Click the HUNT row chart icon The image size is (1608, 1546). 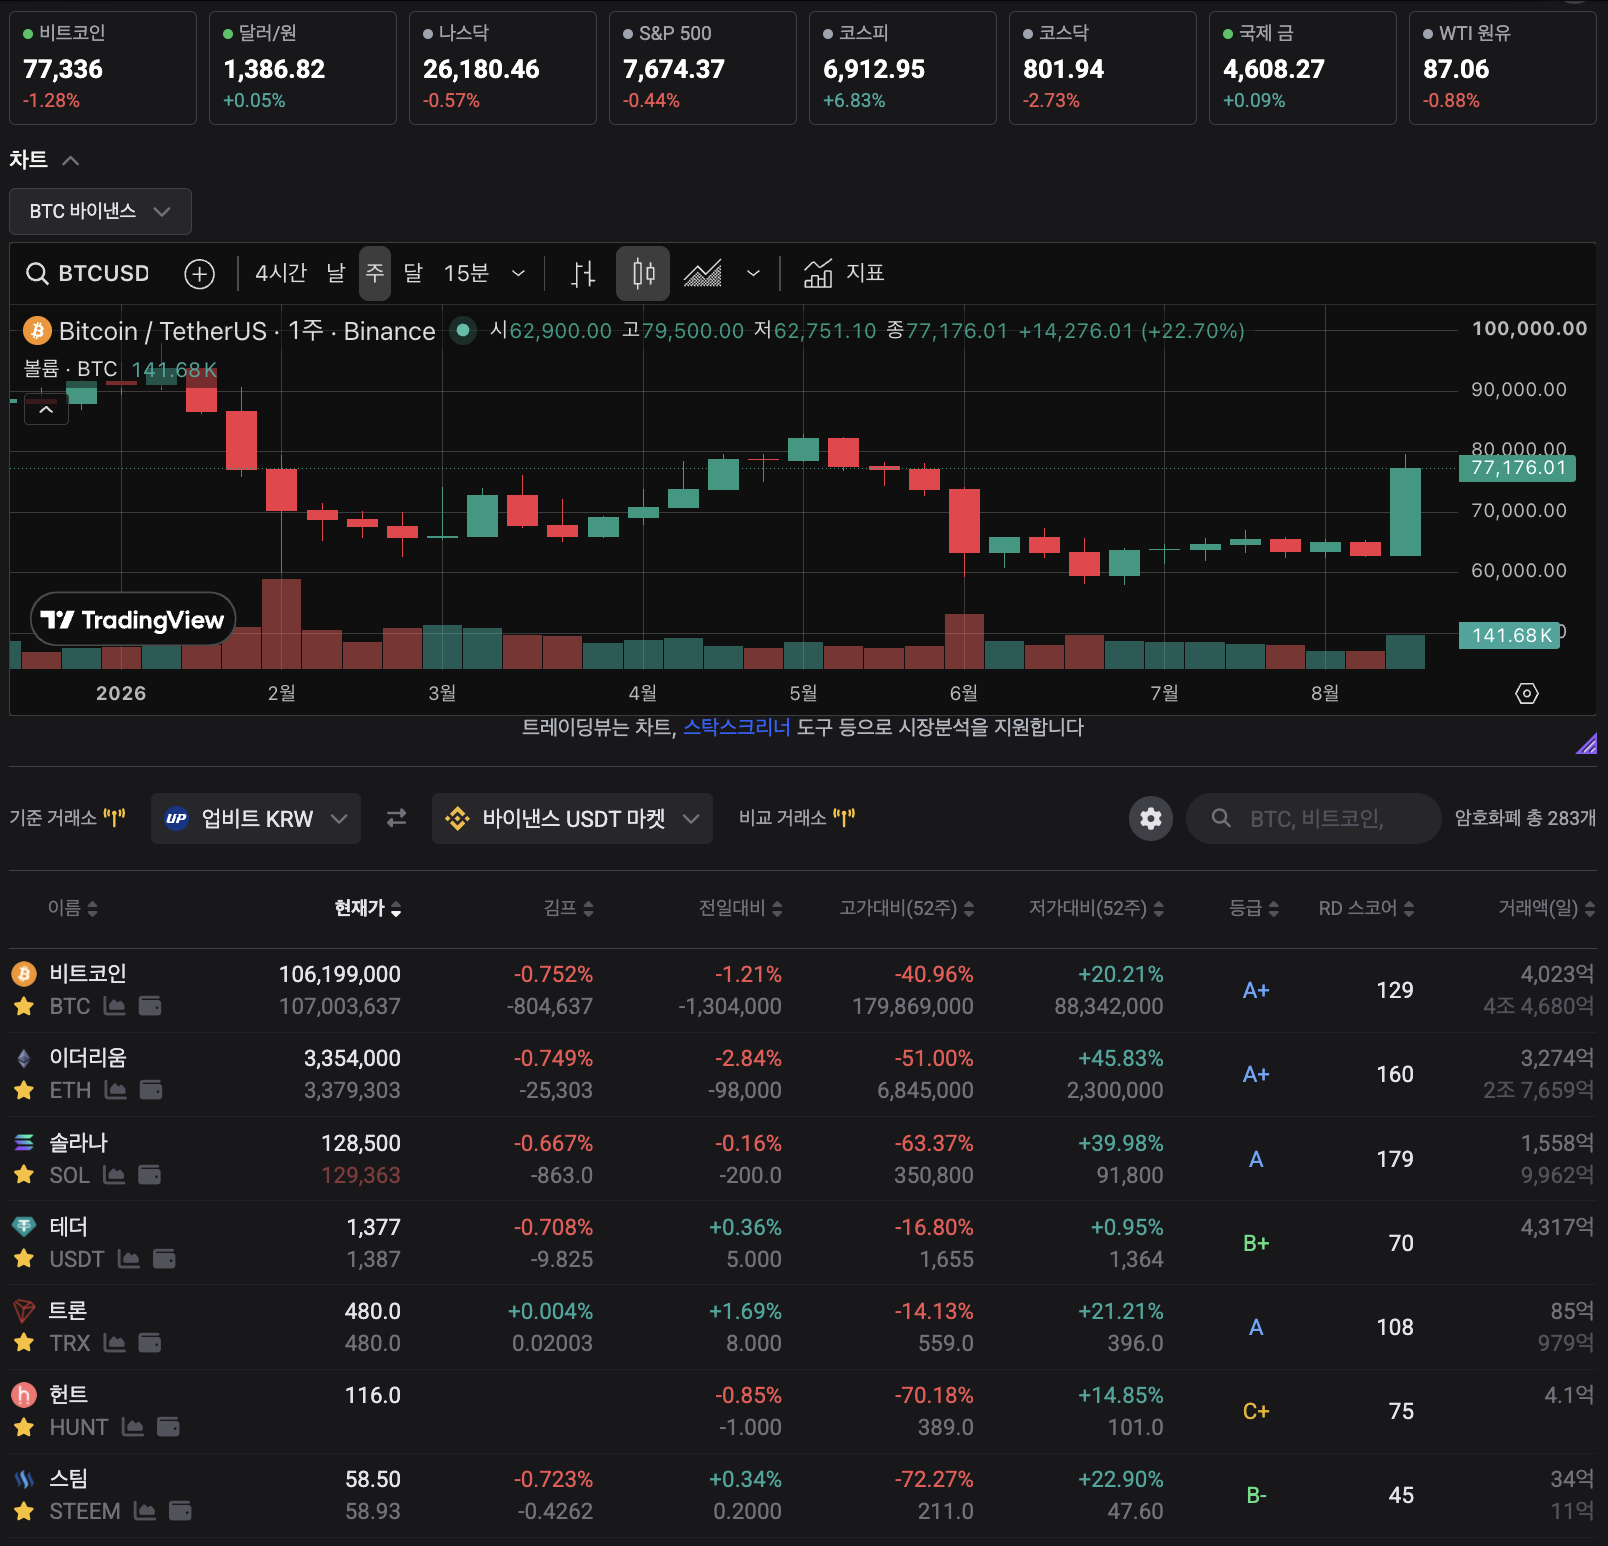point(133,1427)
